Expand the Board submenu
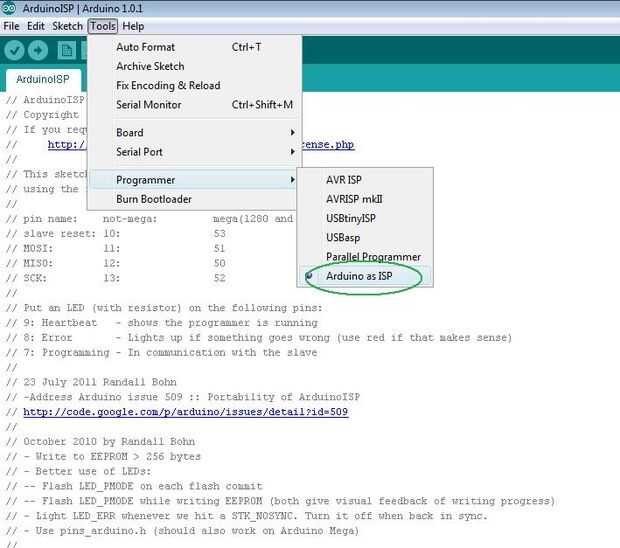Image resolution: width=620 pixels, height=548 pixels. [195, 132]
